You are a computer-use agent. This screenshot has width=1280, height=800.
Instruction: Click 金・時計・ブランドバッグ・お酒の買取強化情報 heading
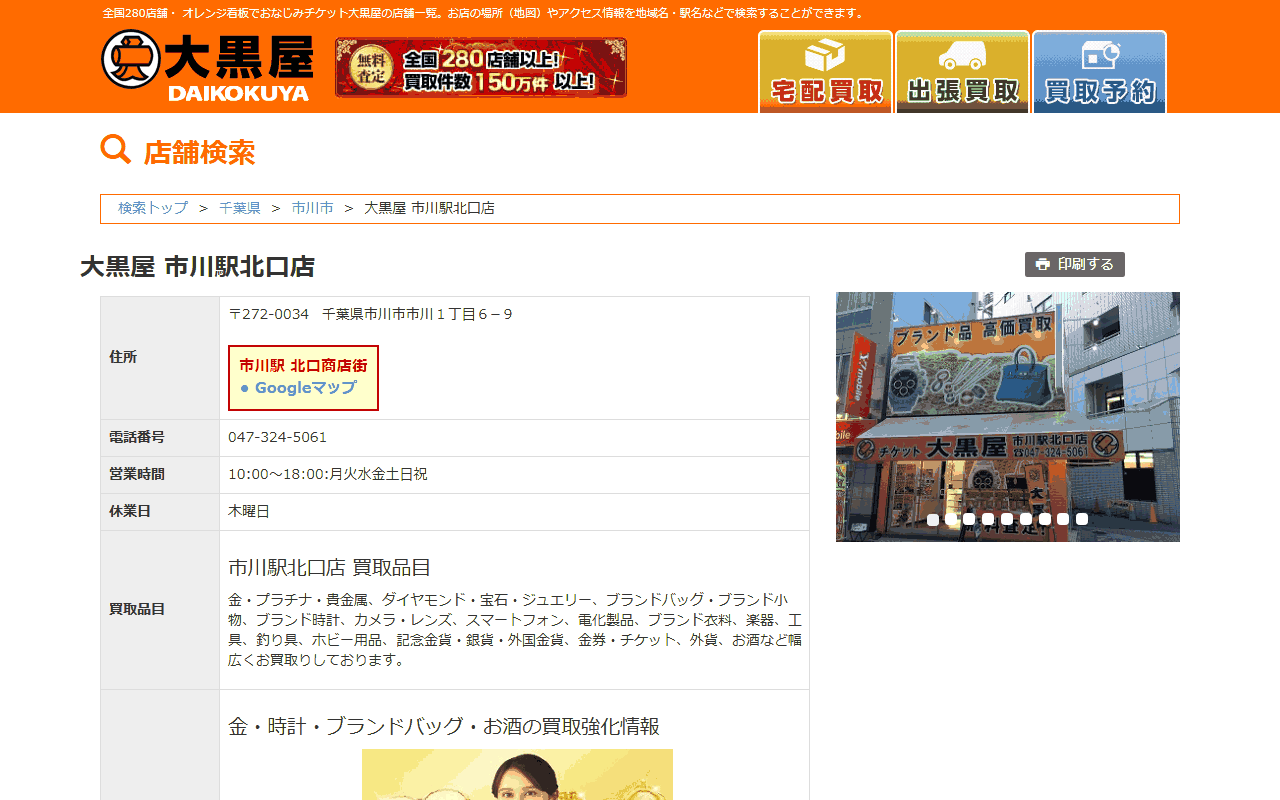(444, 726)
